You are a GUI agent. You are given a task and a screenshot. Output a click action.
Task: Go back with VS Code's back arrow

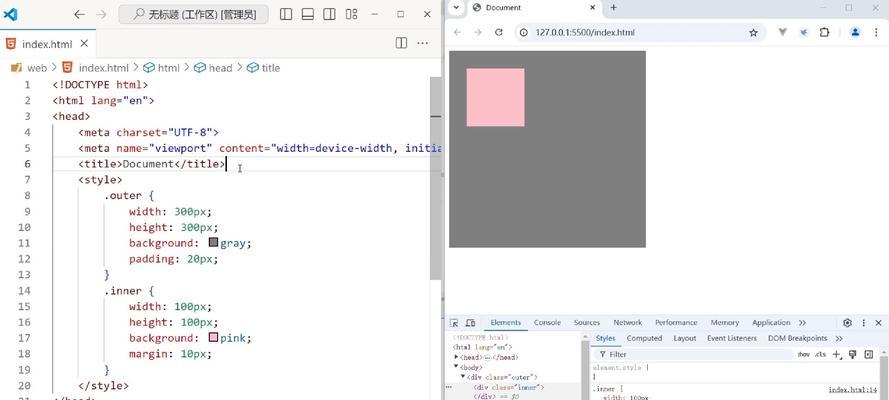(79, 14)
